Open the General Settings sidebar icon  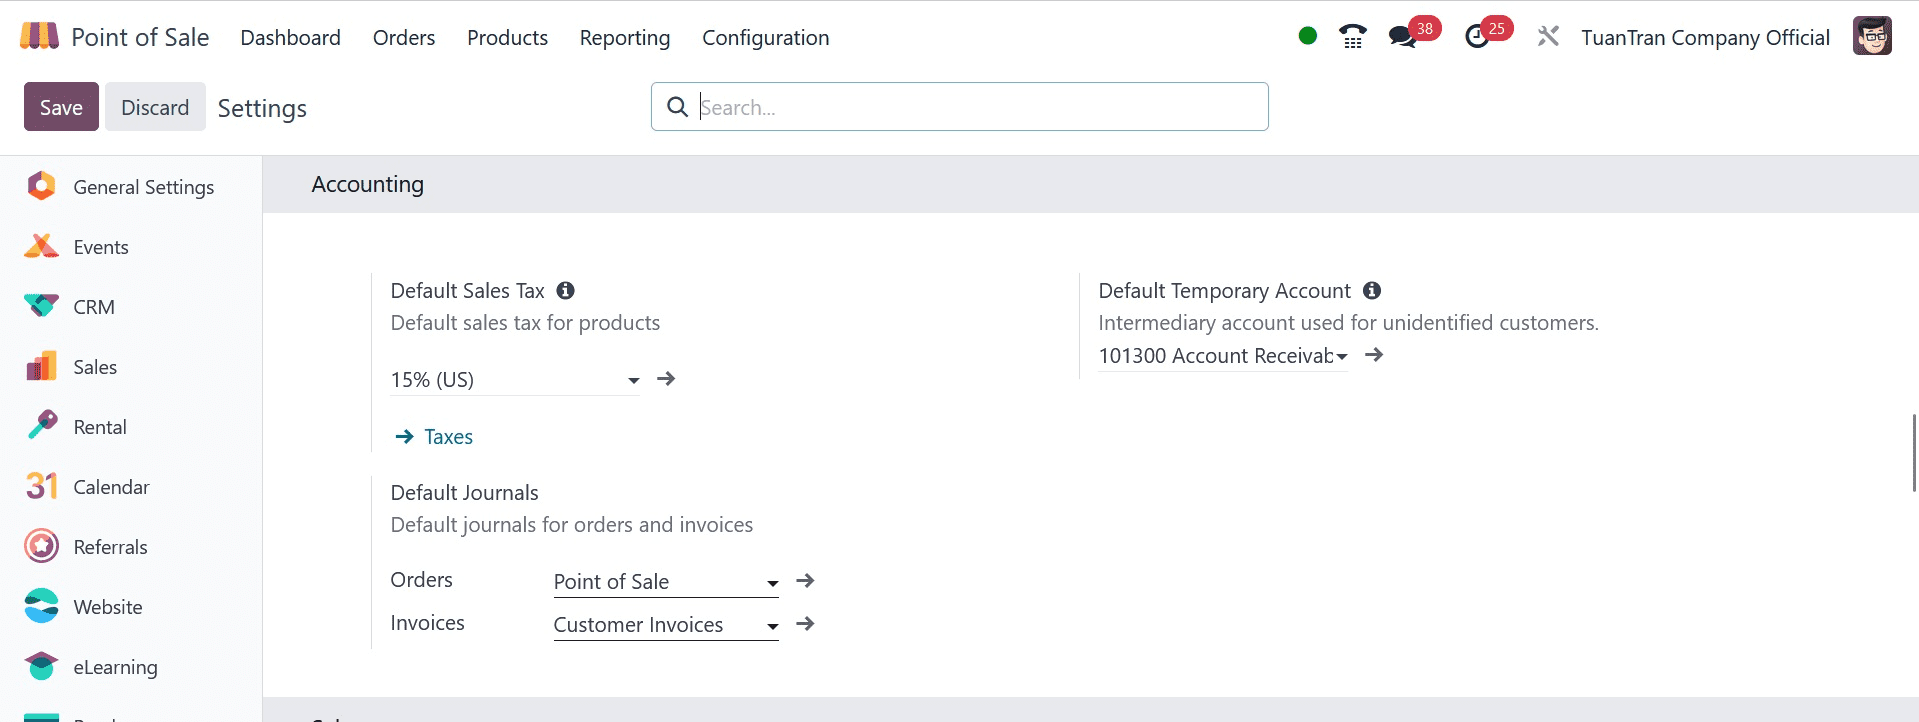(x=42, y=186)
